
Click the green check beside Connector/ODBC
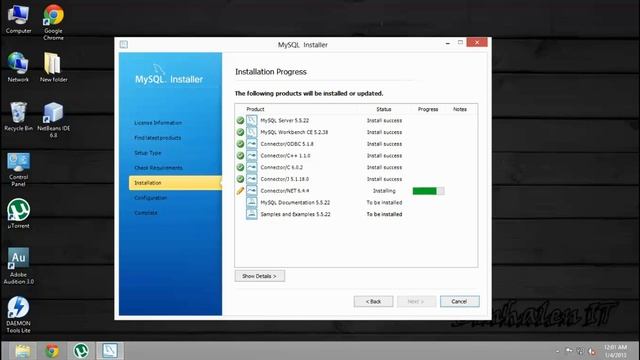point(240,144)
